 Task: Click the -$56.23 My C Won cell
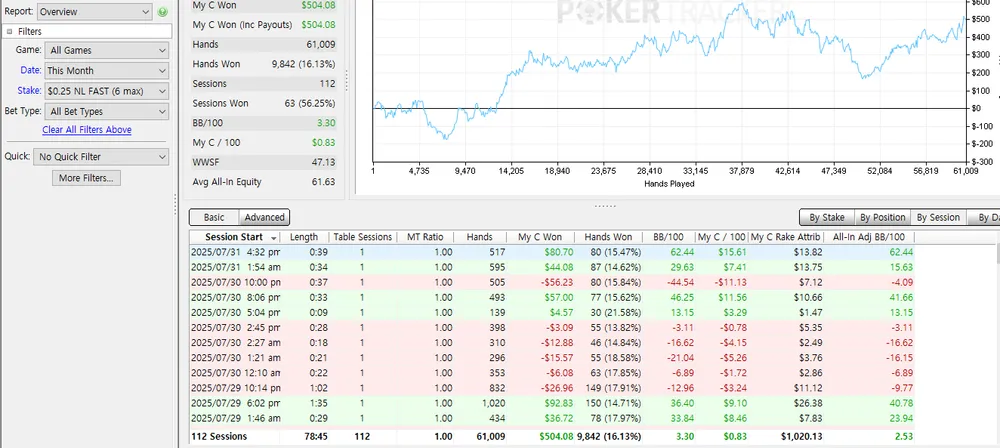point(556,282)
